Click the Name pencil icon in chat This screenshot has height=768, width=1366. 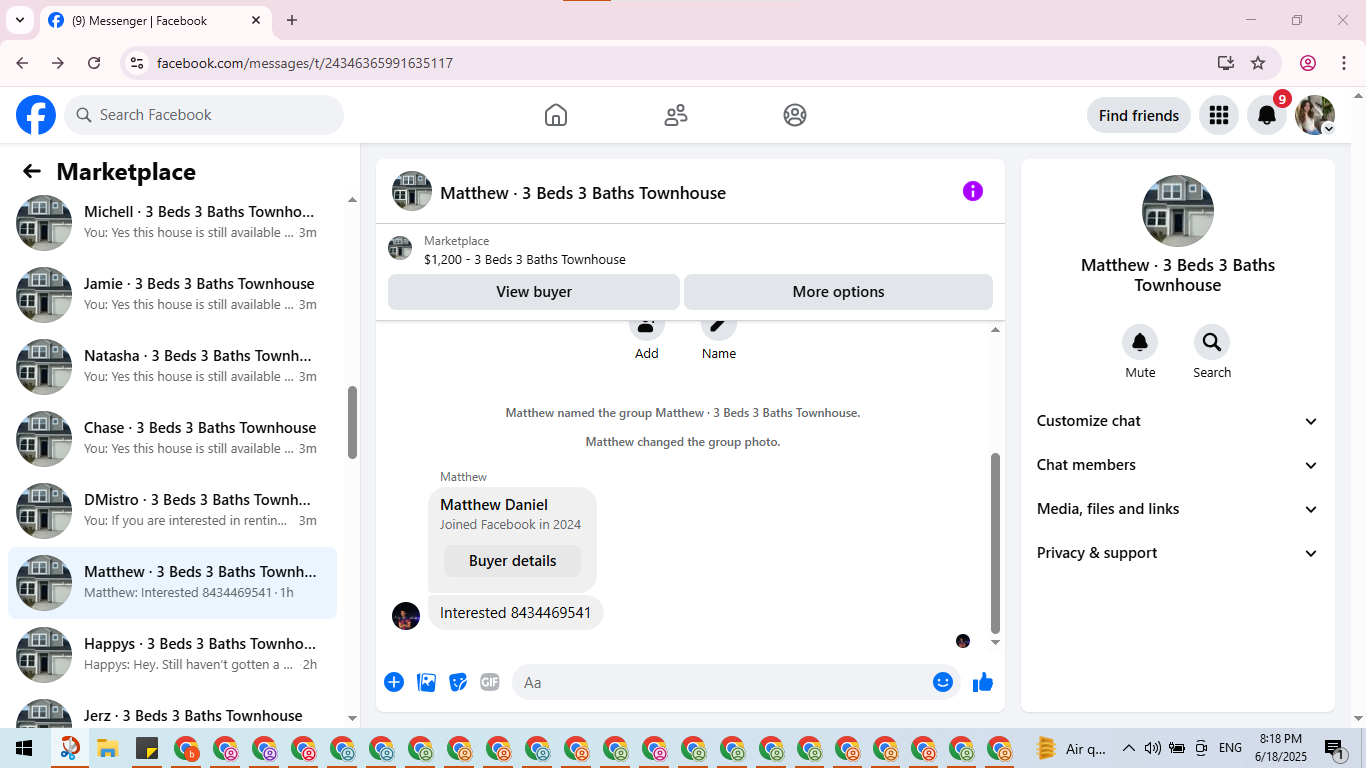coord(719,325)
